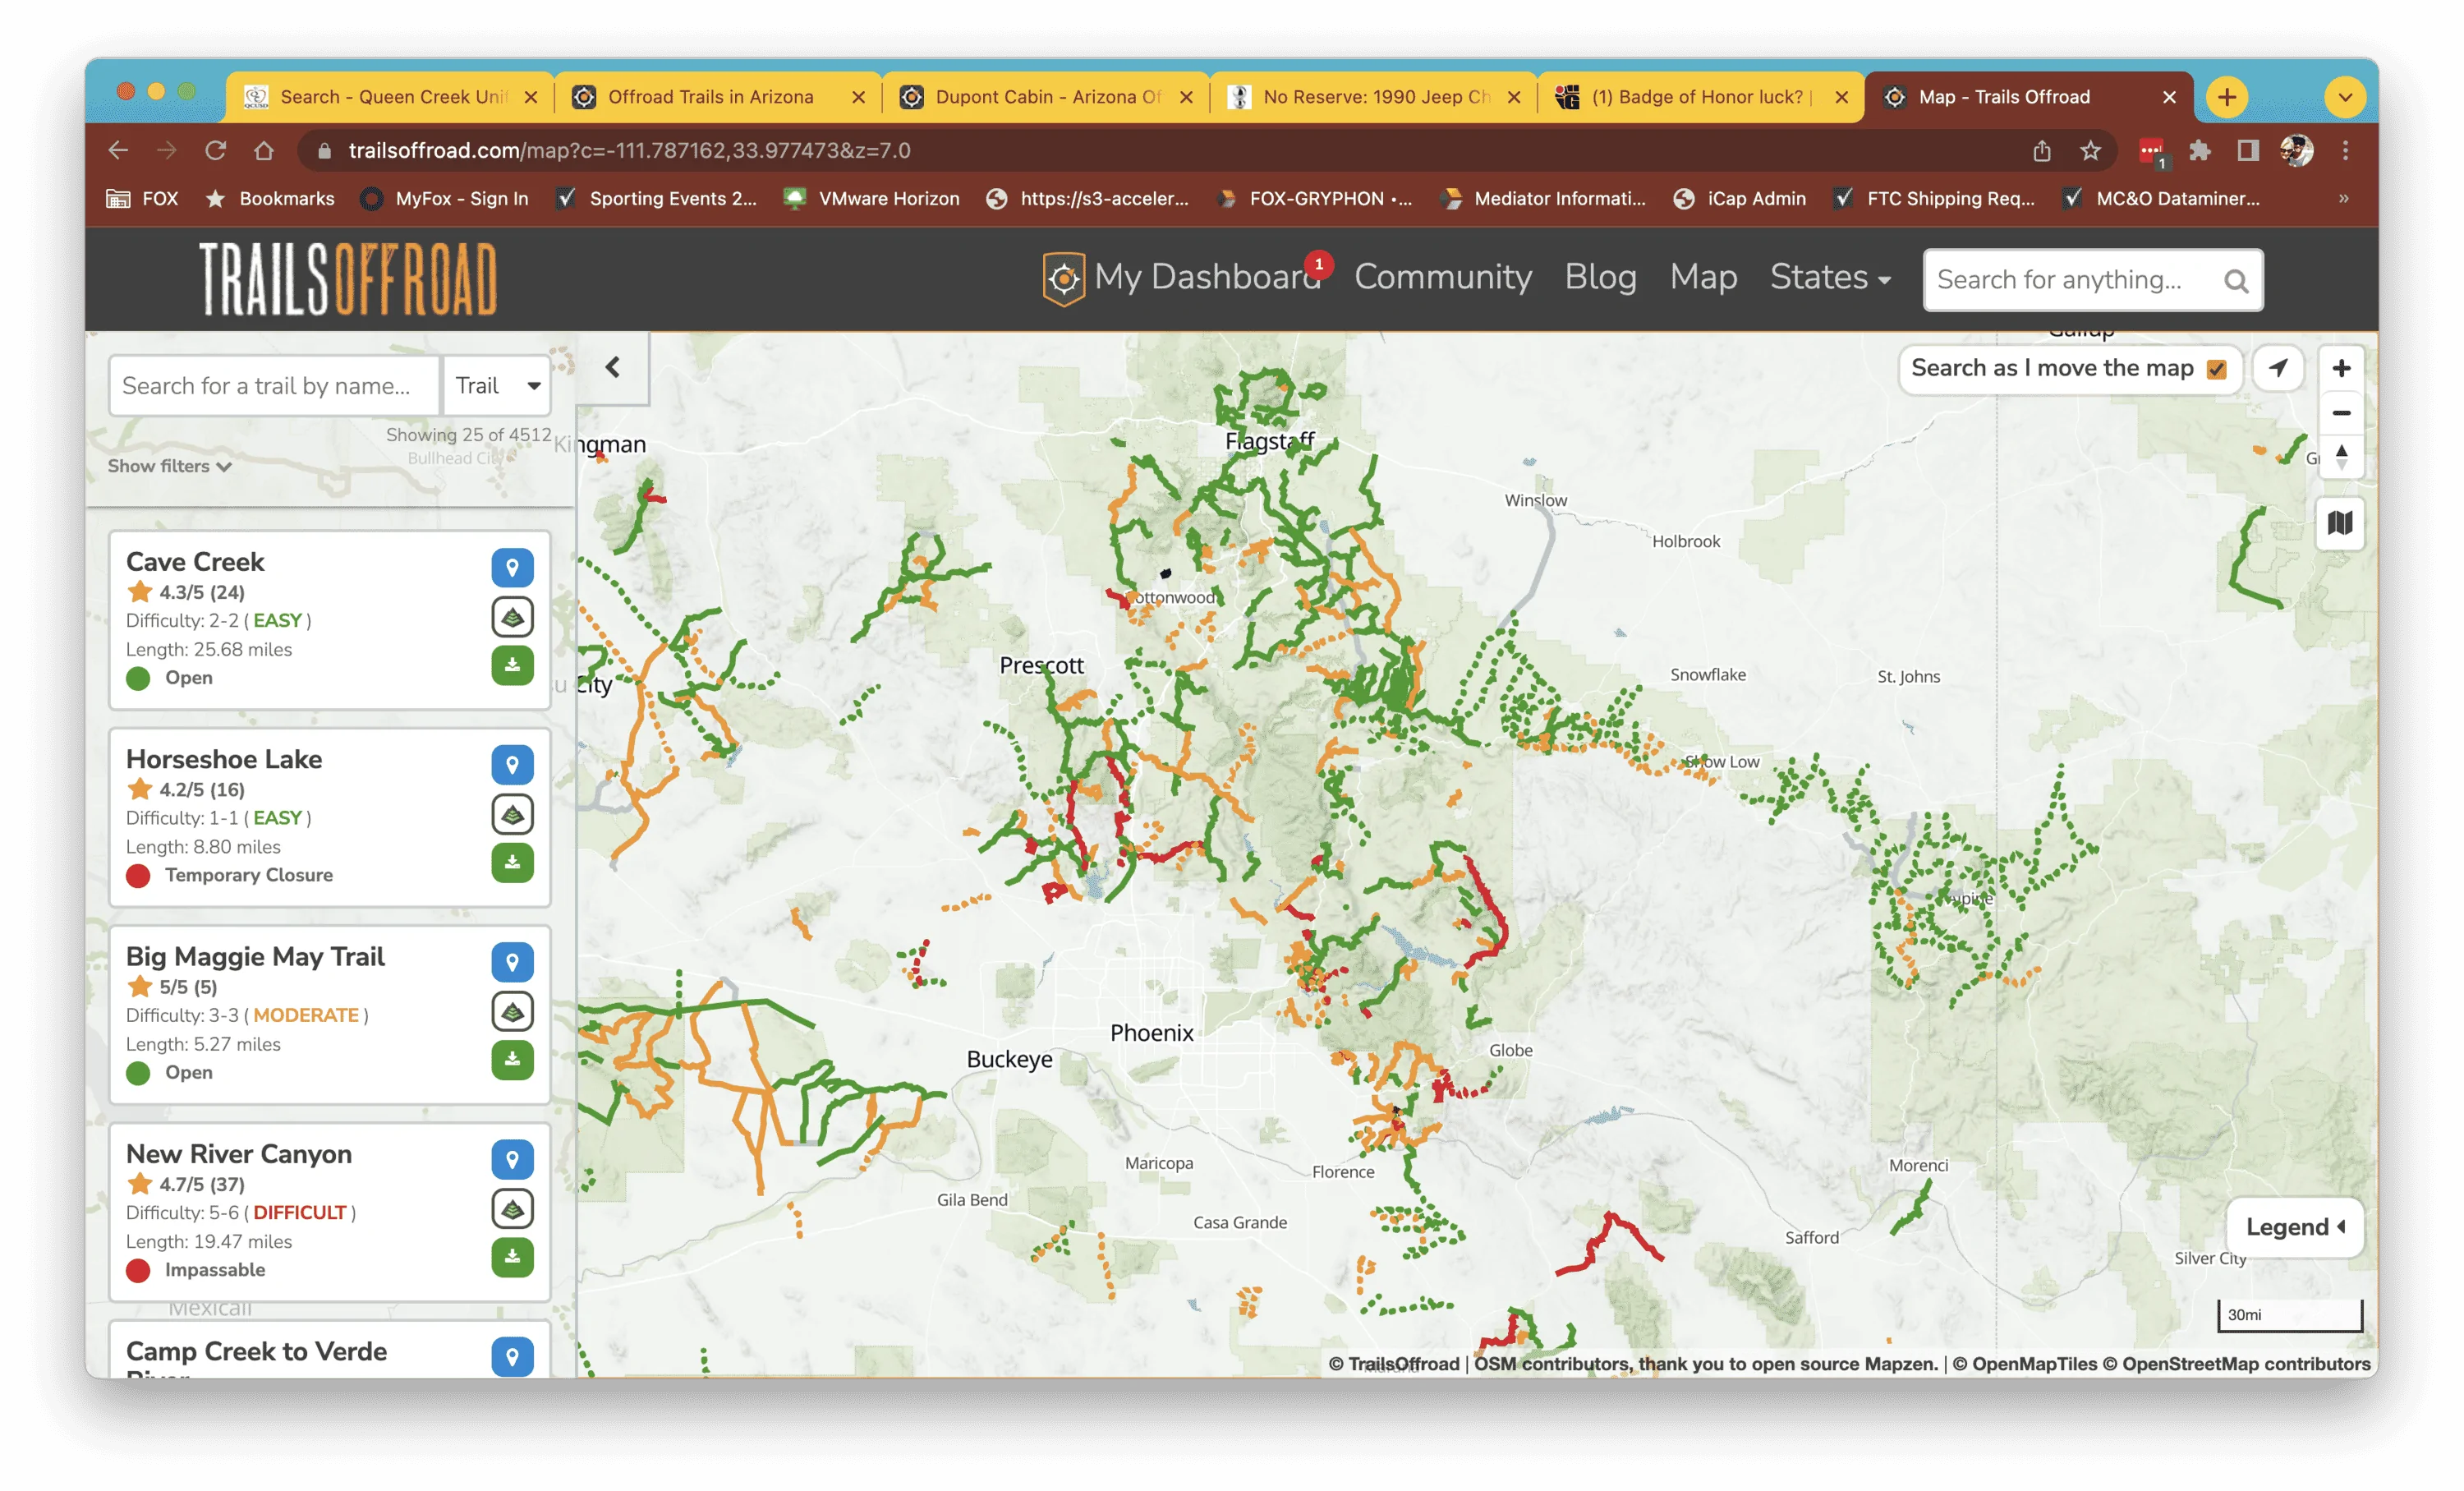Open the Chrome three-dot menu

click(x=2345, y=150)
